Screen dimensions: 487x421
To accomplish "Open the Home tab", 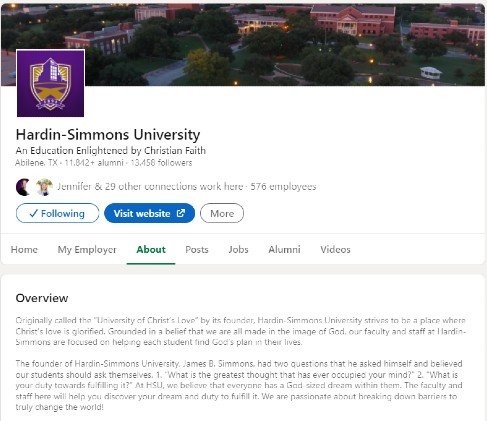I will 24,250.
